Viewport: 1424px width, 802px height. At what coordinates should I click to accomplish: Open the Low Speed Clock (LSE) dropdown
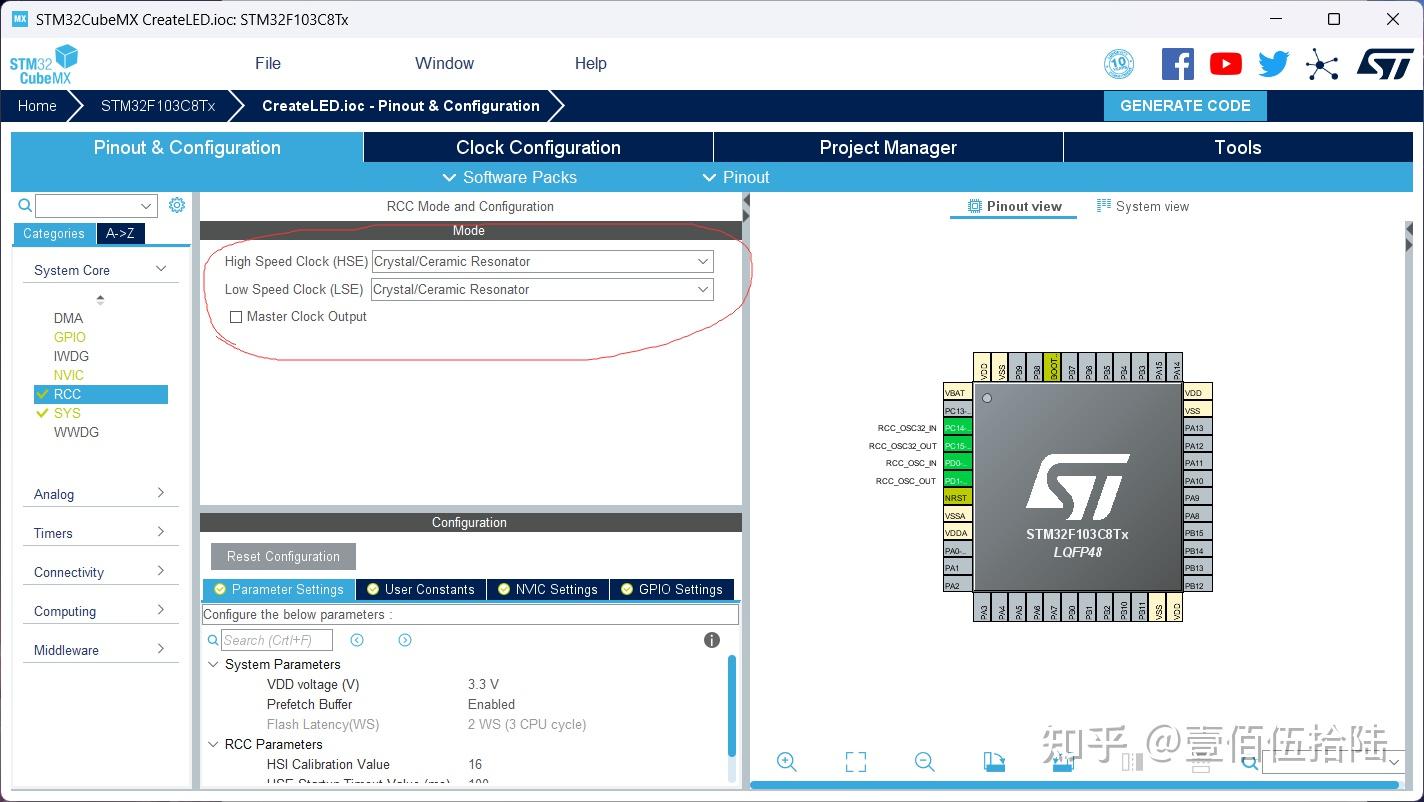pos(703,289)
